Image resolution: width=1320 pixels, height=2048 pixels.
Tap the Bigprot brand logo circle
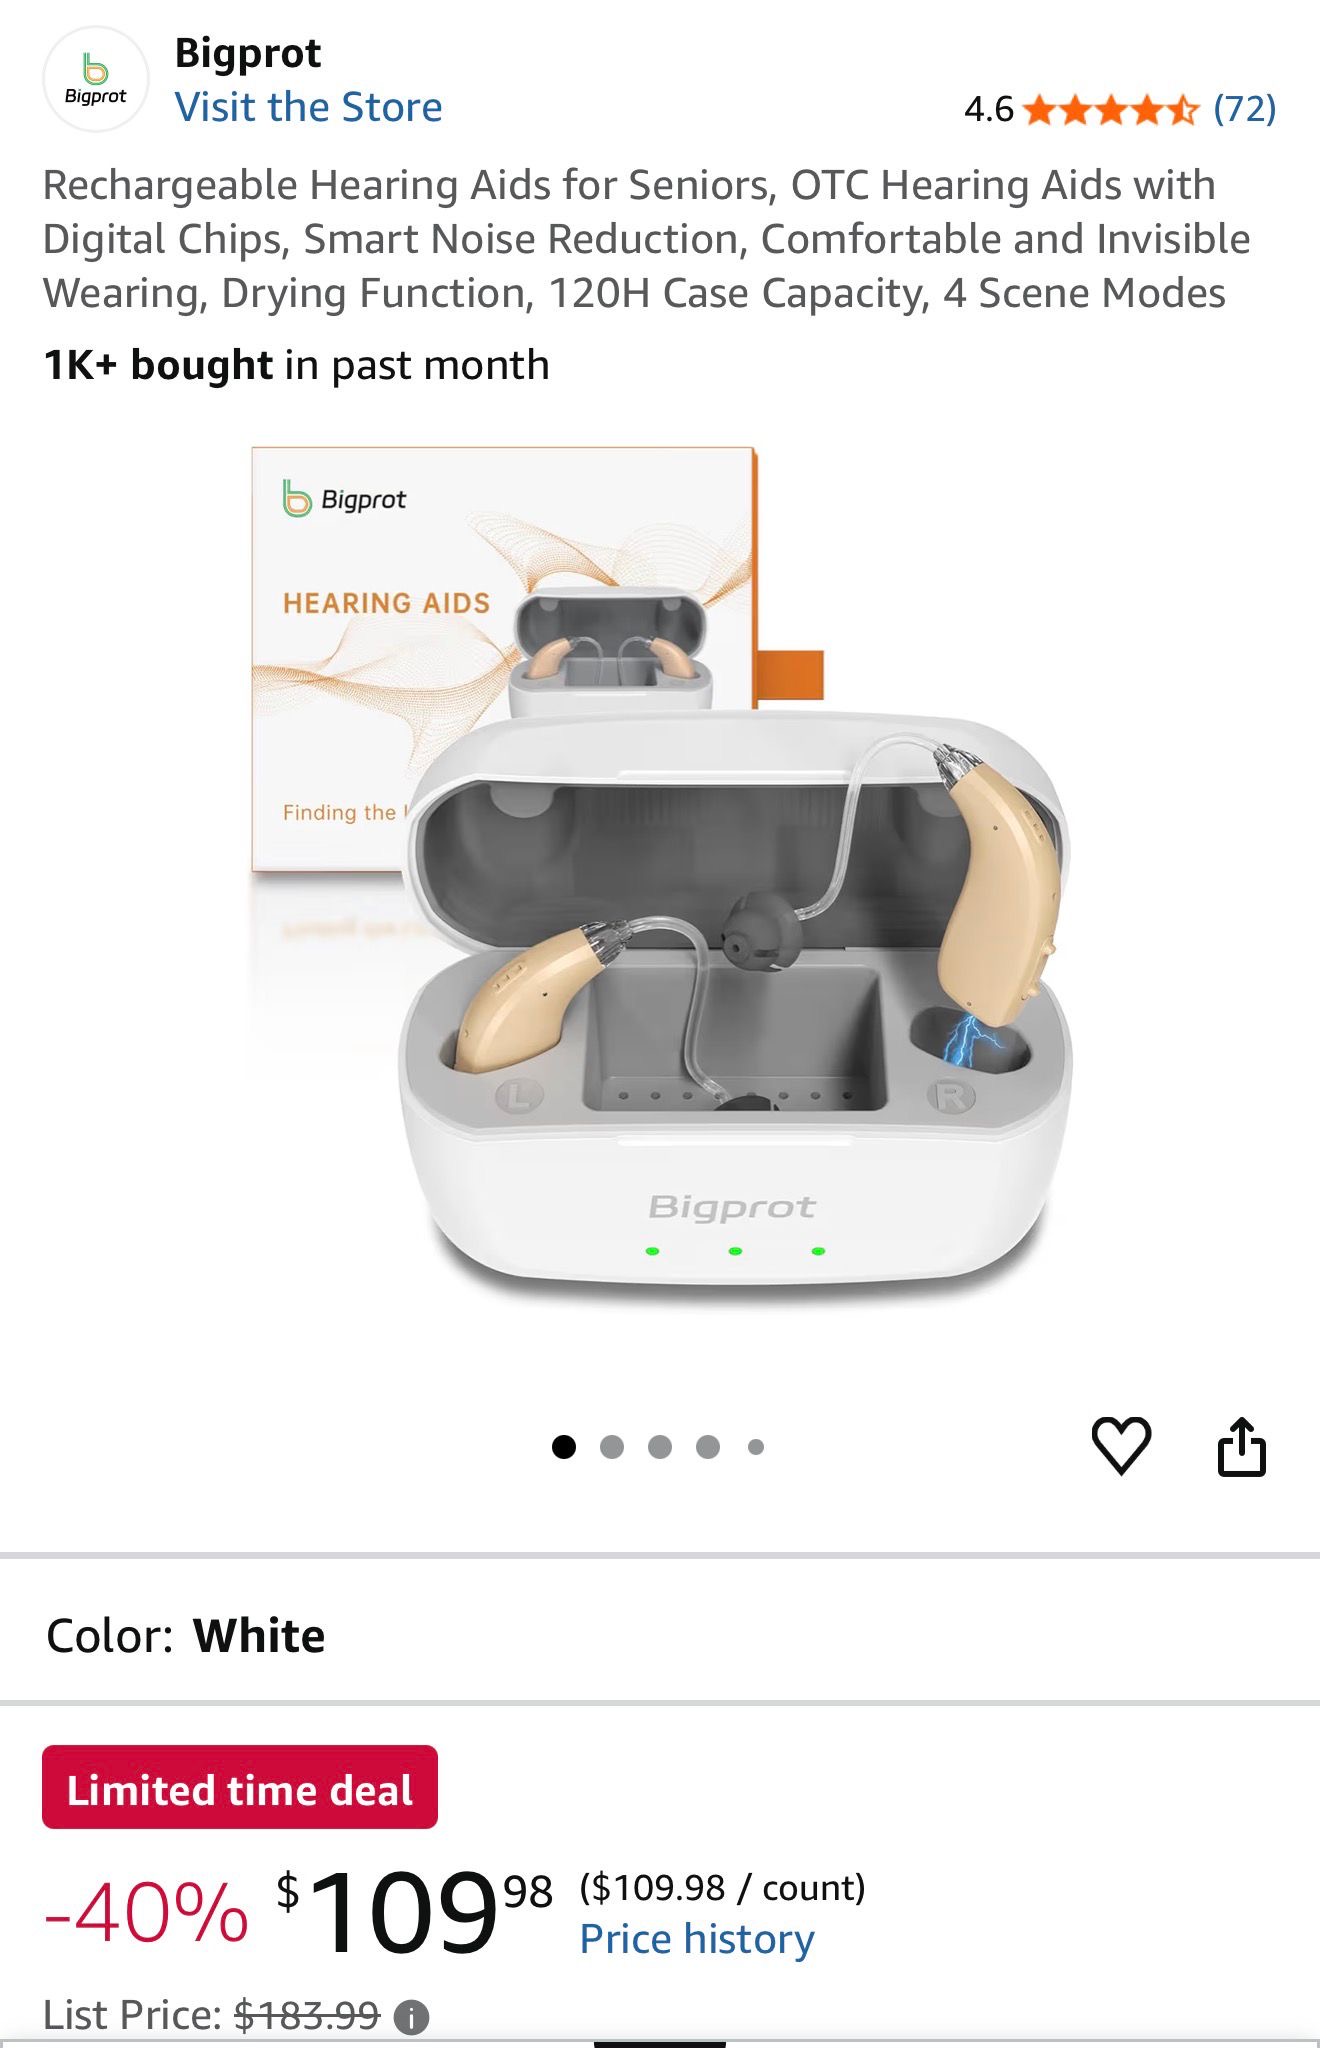[96, 79]
